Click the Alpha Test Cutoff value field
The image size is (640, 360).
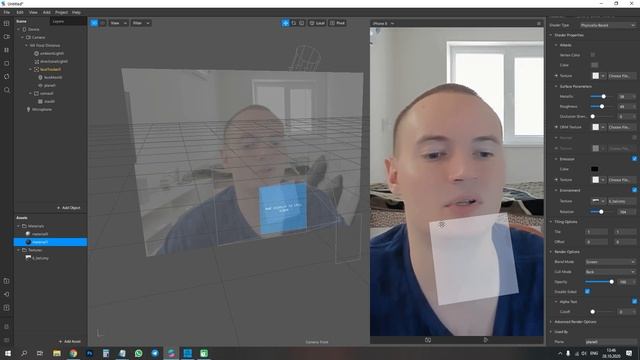click(x=626, y=311)
